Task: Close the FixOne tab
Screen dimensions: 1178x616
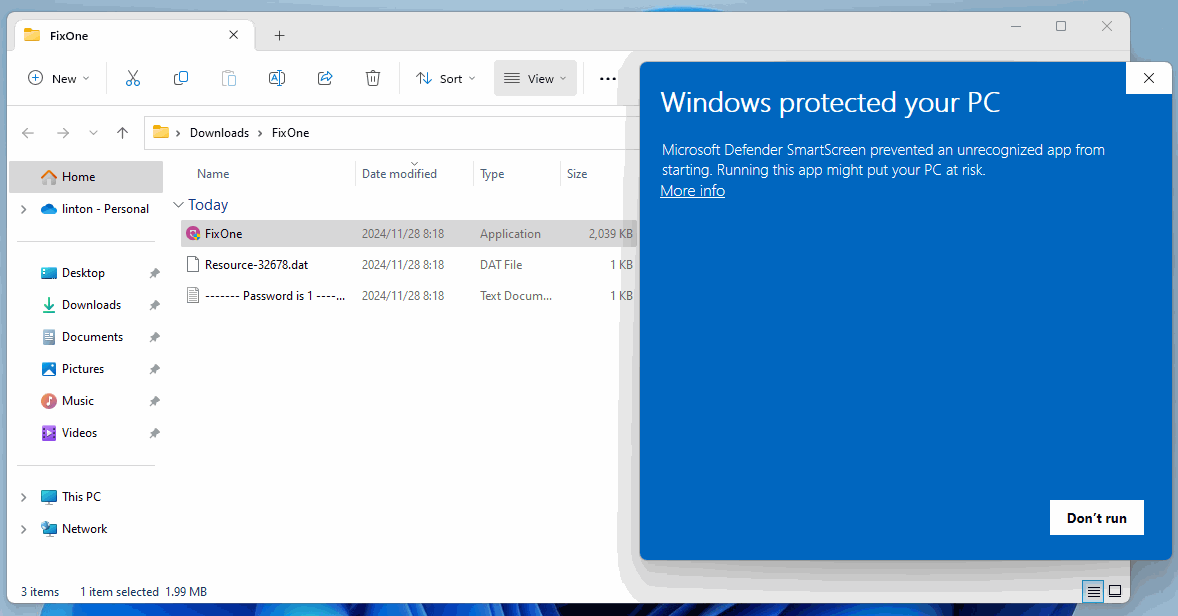Action: [234, 35]
